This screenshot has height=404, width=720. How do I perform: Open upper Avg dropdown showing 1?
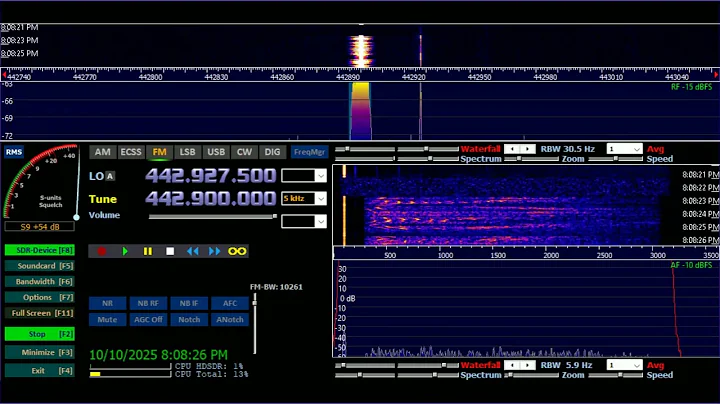click(x=624, y=149)
